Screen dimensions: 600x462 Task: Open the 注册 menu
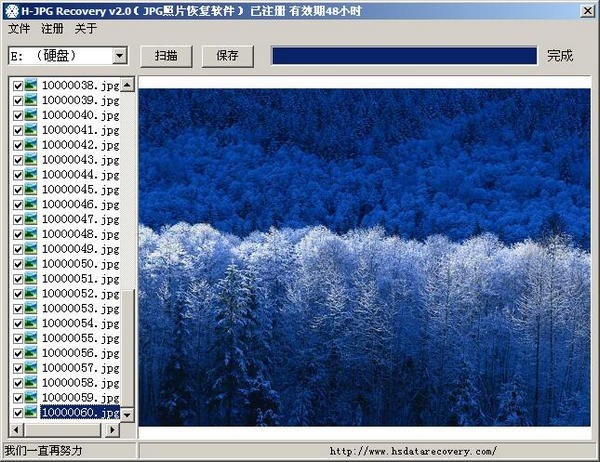(x=52, y=28)
